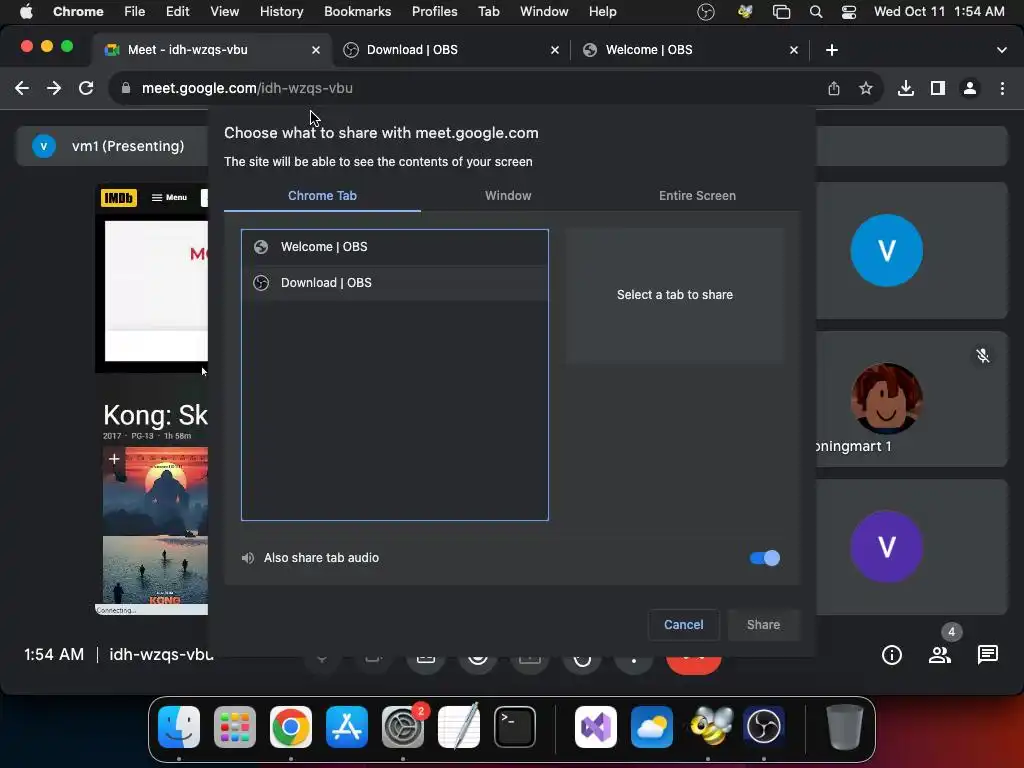Show everyone via people icon
This screenshot has height=768, width=1024.
click(x=940, y=654)
